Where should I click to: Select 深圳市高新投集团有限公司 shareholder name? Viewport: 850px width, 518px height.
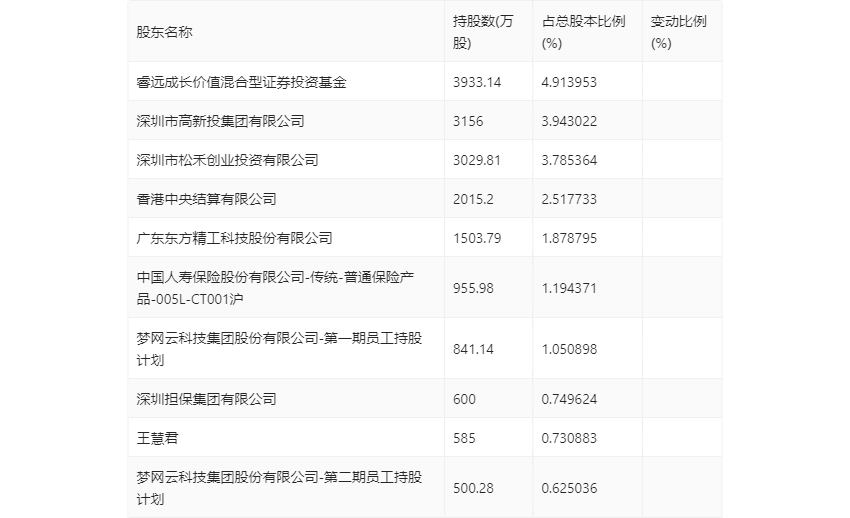coord(220,121)
